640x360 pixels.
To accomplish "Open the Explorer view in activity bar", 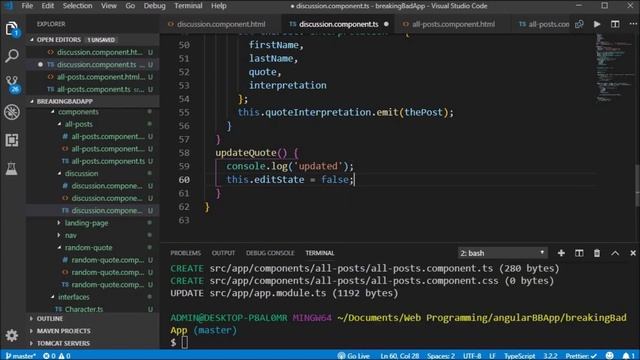I will (12, 29).
